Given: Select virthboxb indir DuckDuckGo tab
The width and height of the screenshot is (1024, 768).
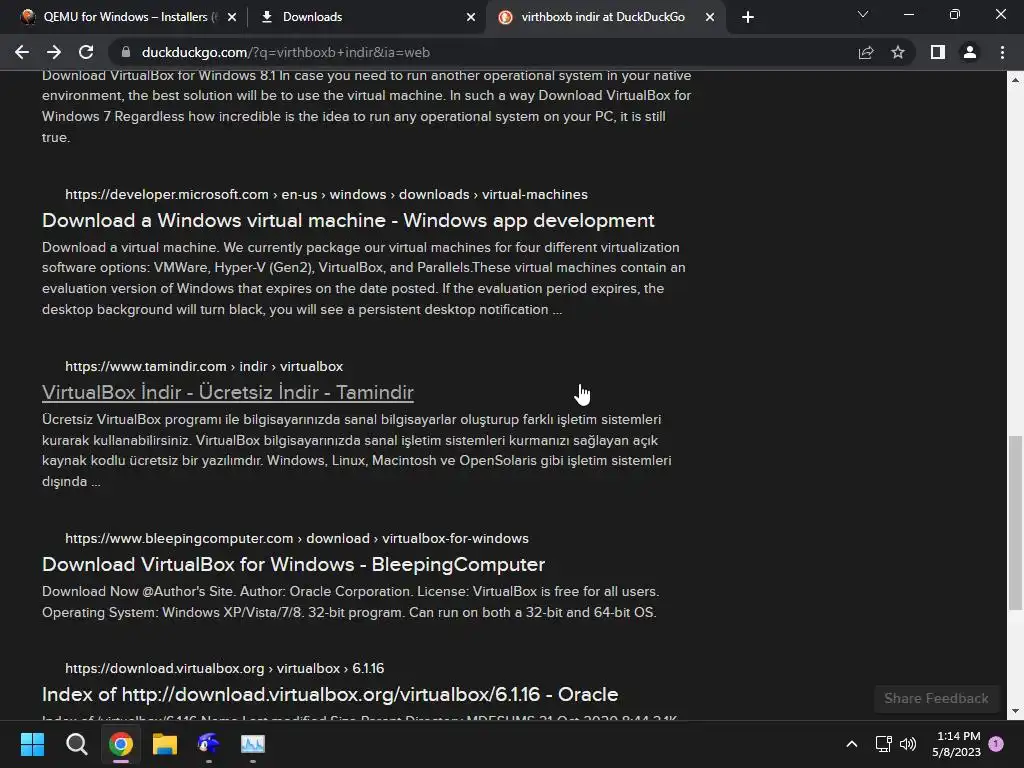Looking at the screenshot, I should [603, 17].
